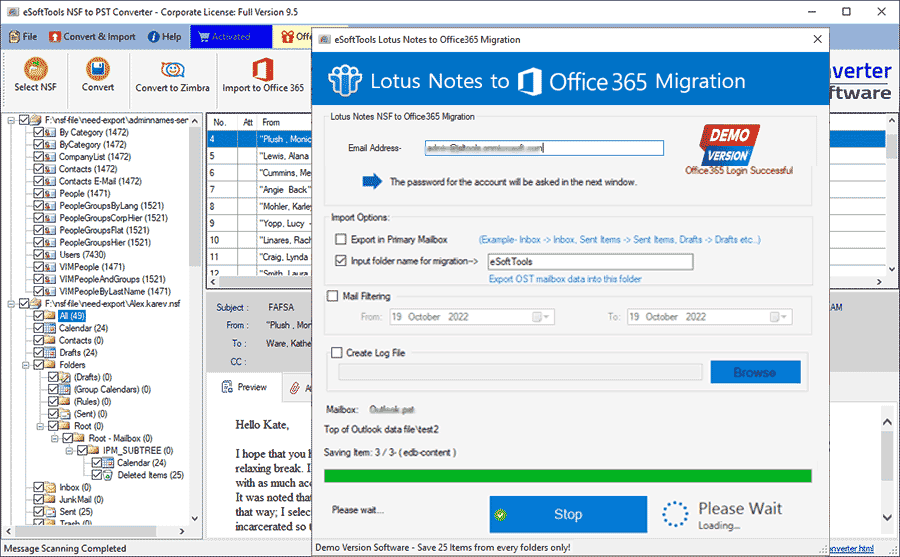Image resolution: width=900 pixels, height=557 pixels.
Task: Collapse the Root - Mailbox (0) node
Action: (55, 438)
